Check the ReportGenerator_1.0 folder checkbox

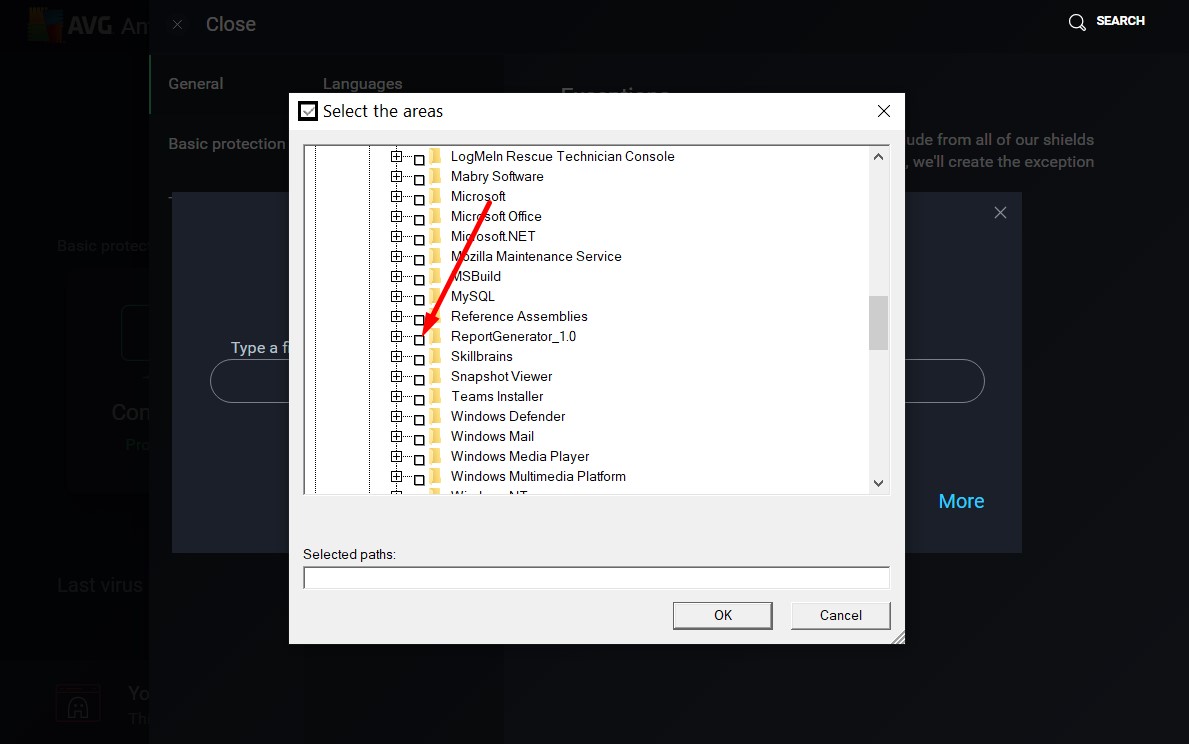click(419, 340)
